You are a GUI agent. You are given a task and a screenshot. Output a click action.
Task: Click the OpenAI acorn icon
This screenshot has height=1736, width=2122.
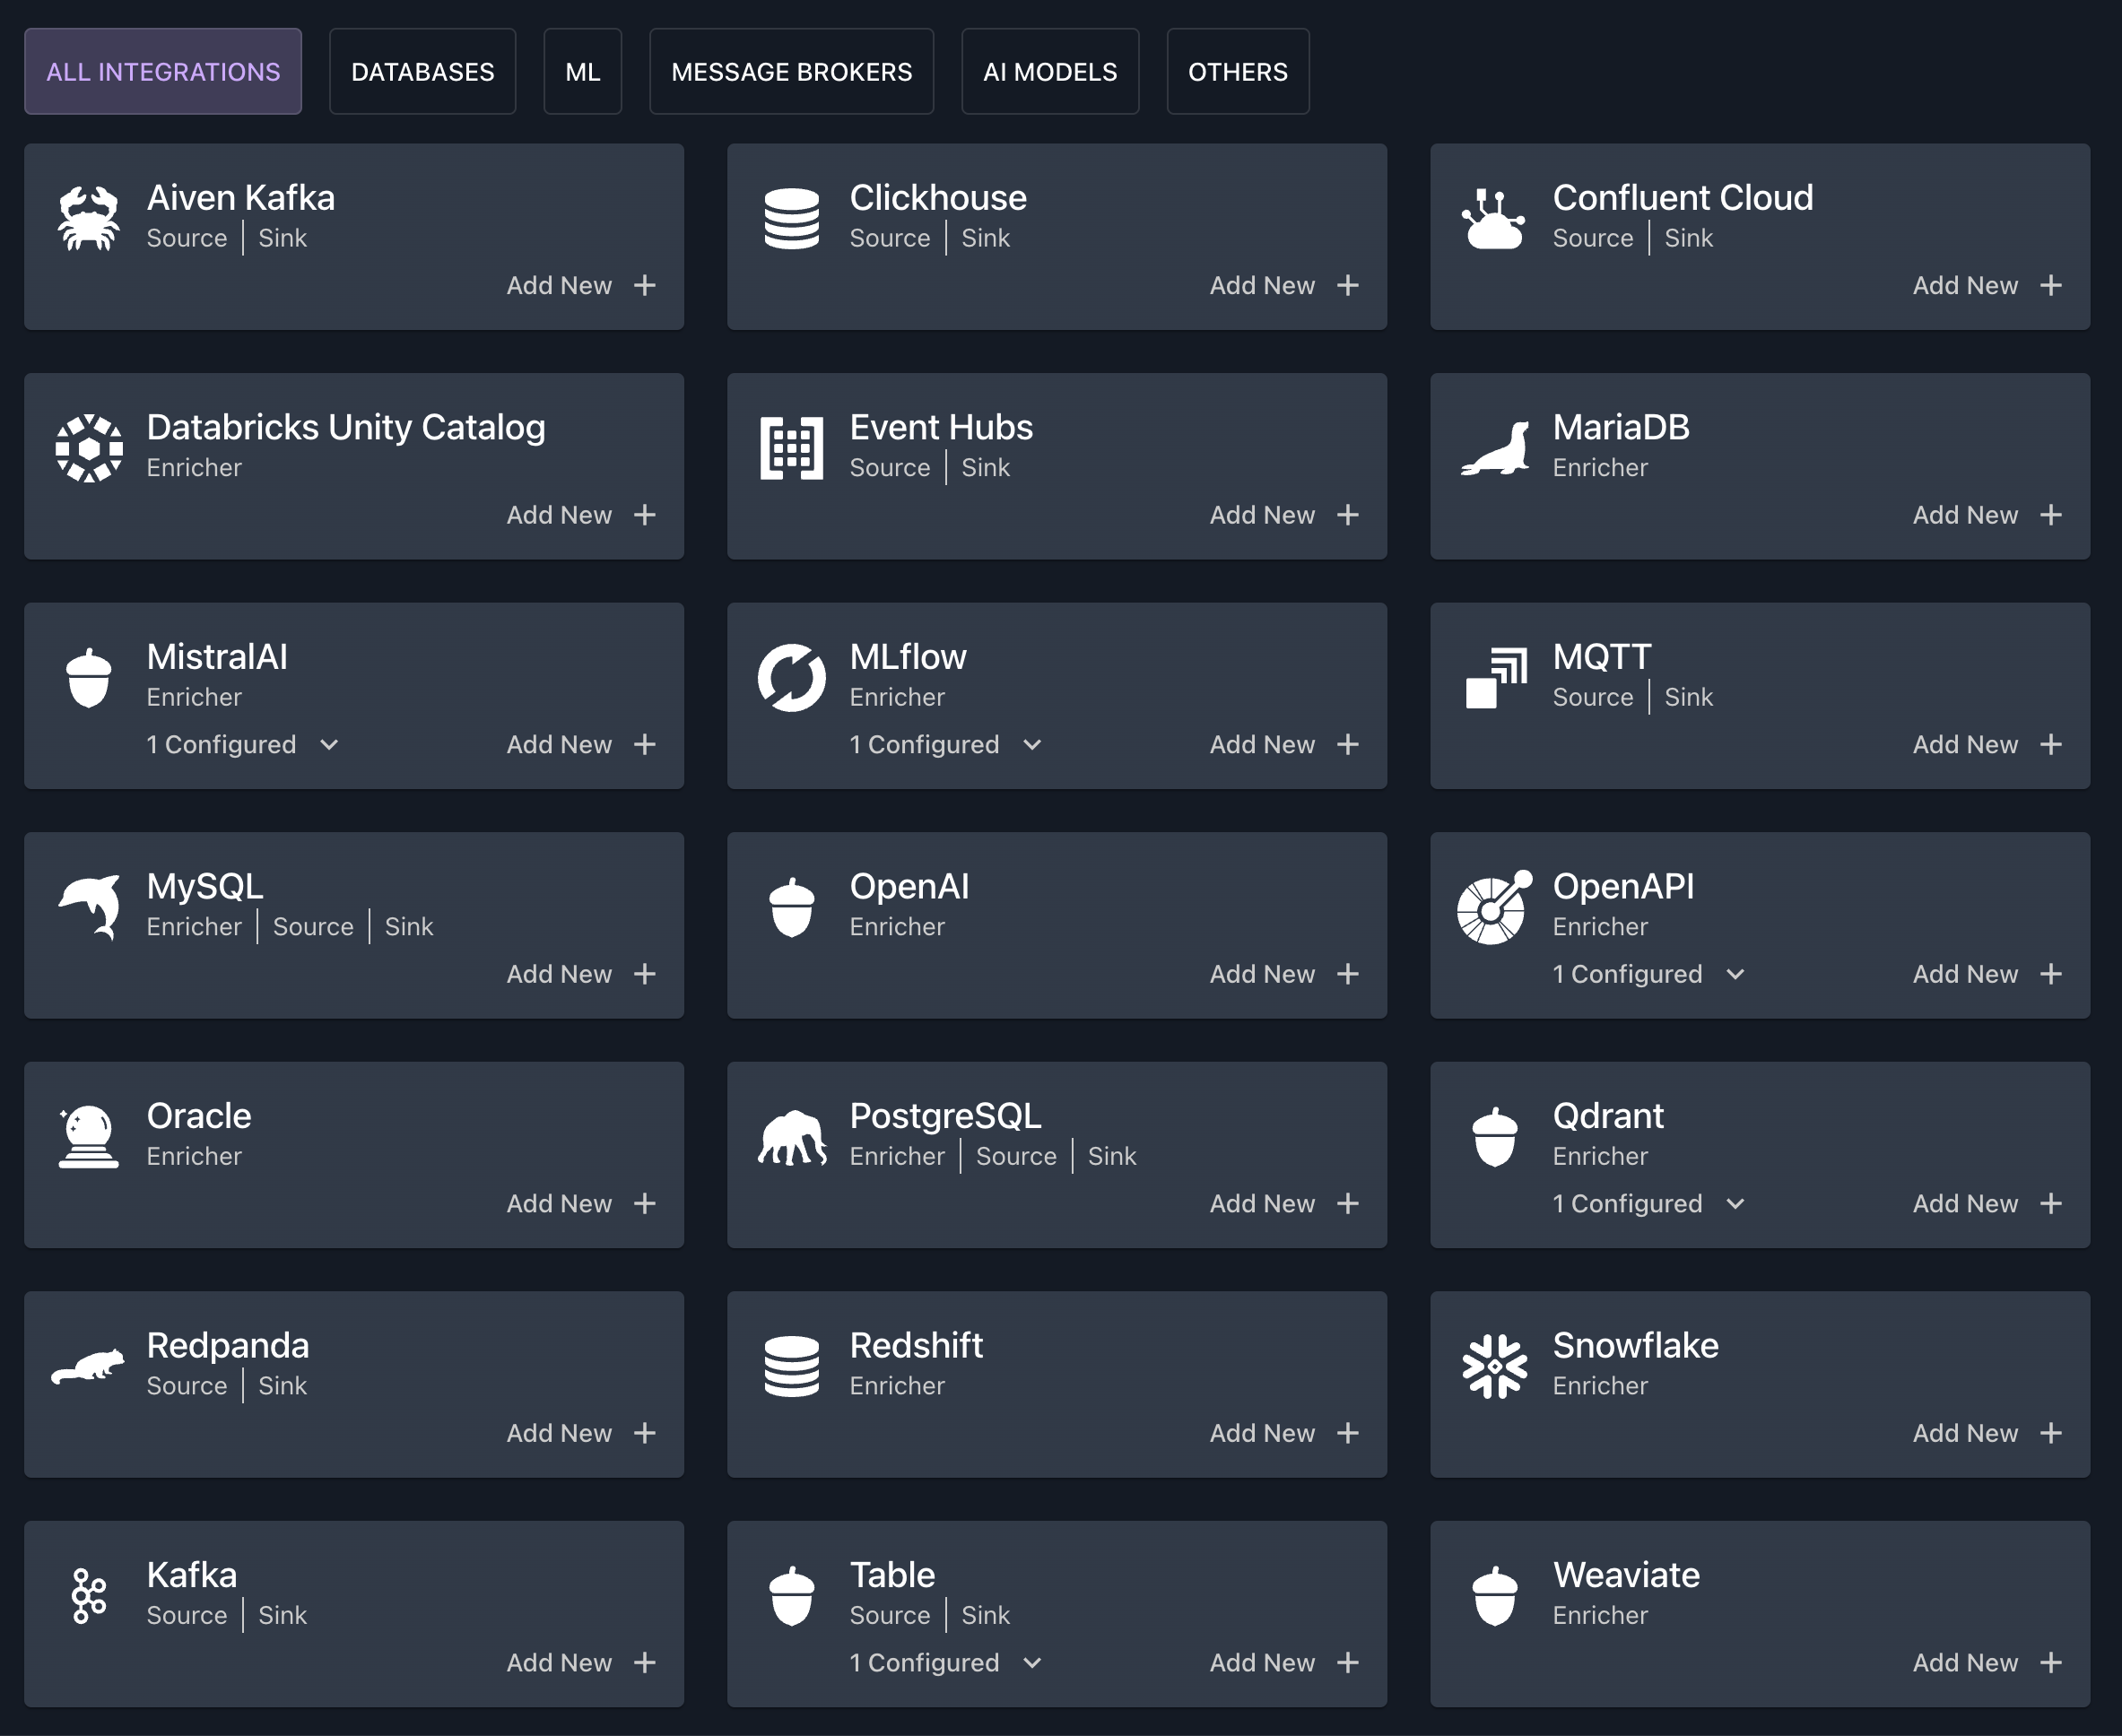point(791,907)
